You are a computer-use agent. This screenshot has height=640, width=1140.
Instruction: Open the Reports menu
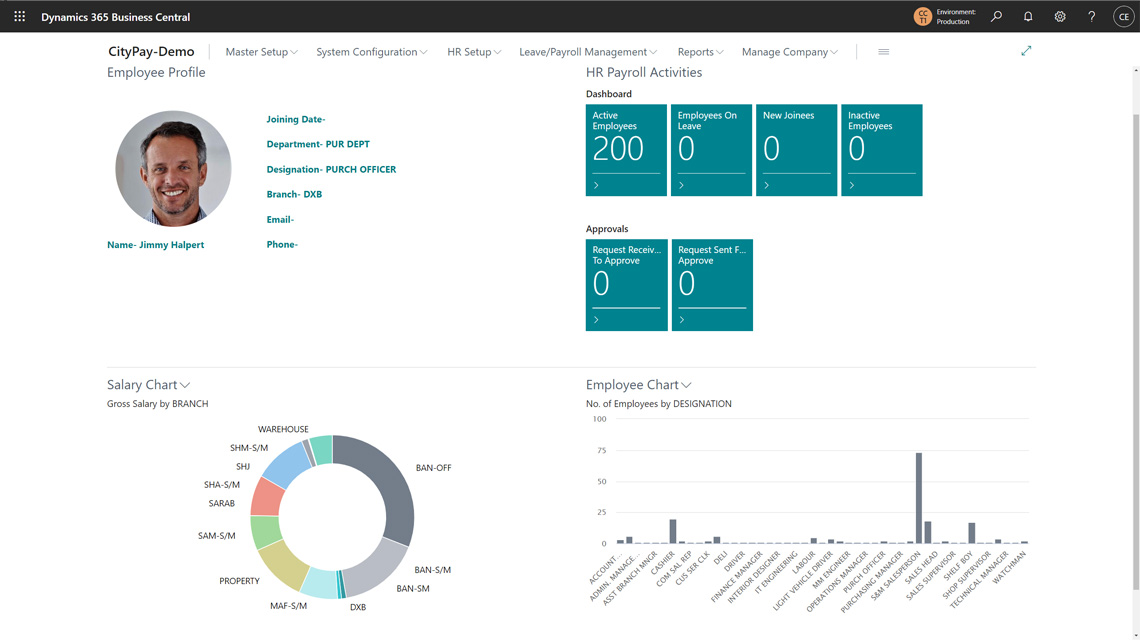pyautogui.click(x=700, y=52)
